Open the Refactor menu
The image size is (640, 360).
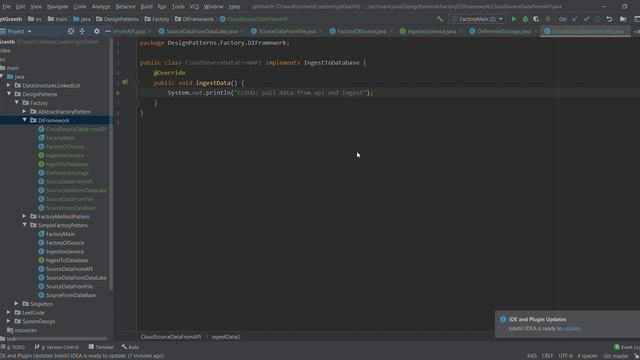[125, 7]
